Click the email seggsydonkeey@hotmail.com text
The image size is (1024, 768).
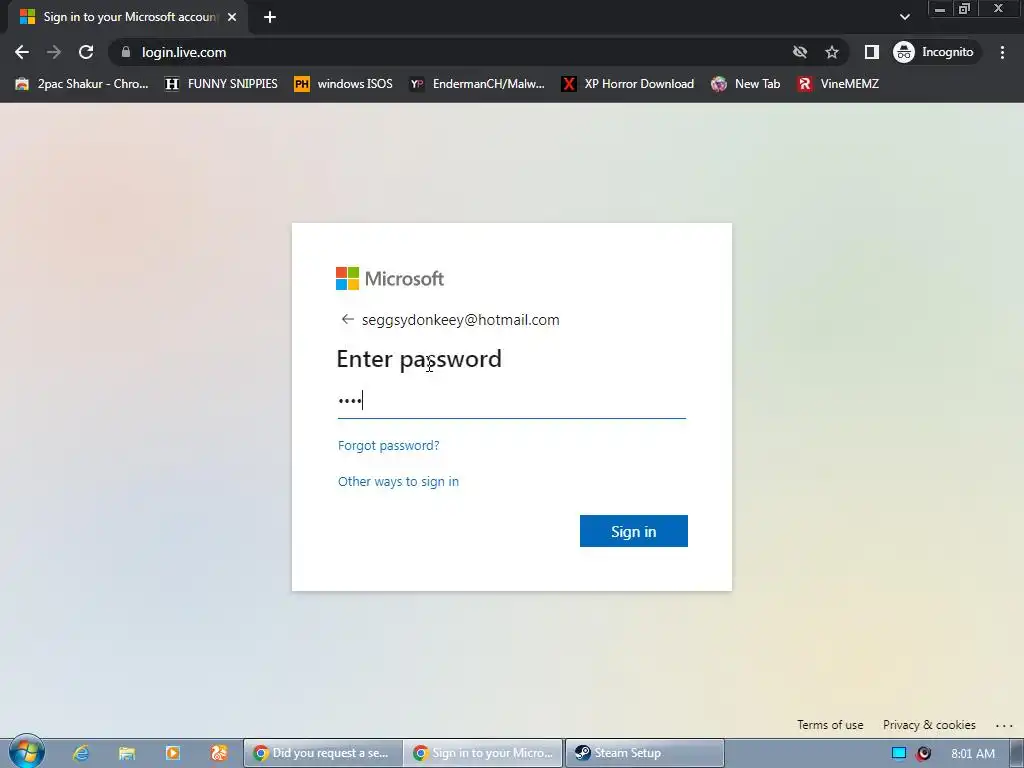pyautogui.click(x=460, y=320)
